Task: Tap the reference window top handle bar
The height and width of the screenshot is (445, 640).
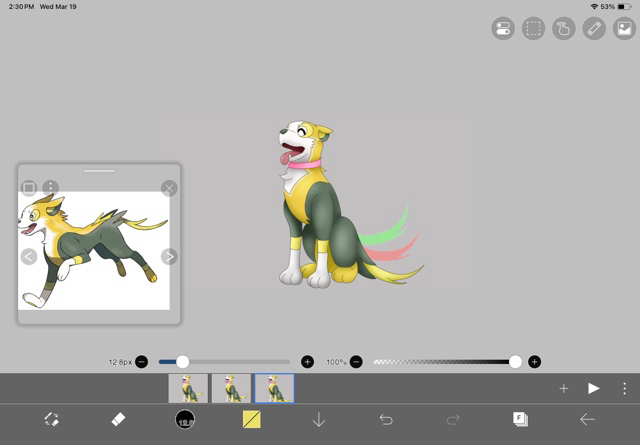Action: [x=99, y=171]
